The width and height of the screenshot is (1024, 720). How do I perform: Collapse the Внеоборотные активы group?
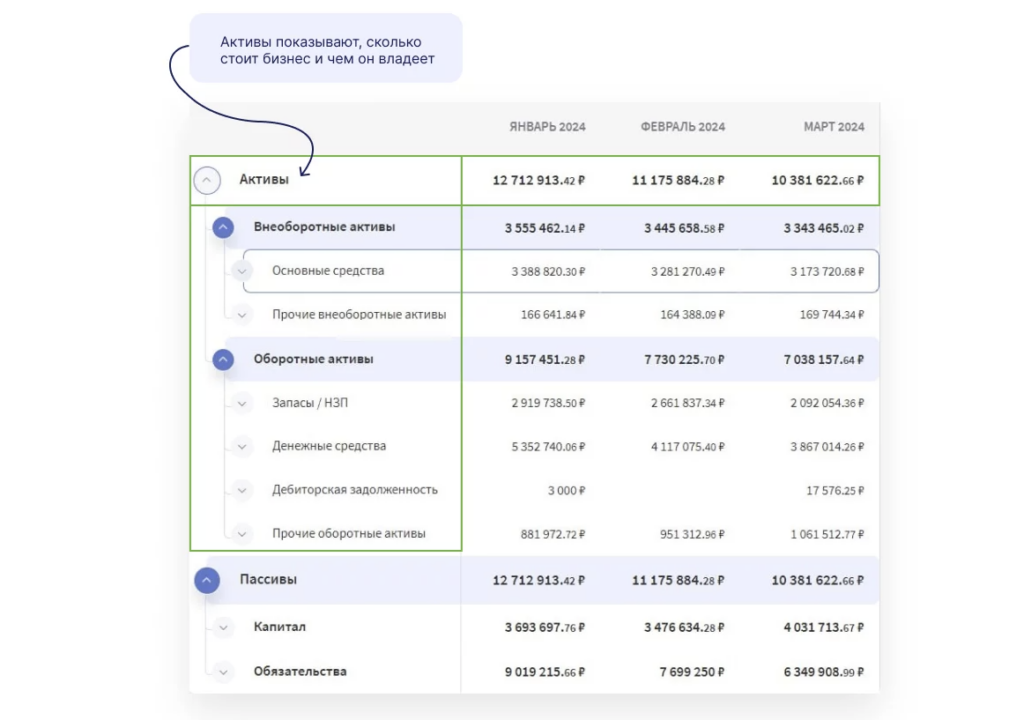point(223,228)
